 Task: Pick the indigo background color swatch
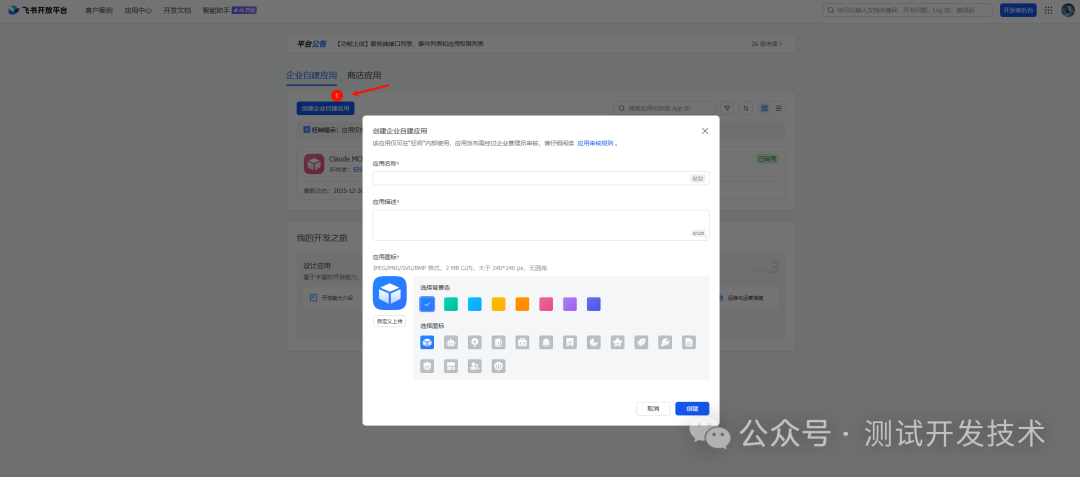(x=594, y=304)
